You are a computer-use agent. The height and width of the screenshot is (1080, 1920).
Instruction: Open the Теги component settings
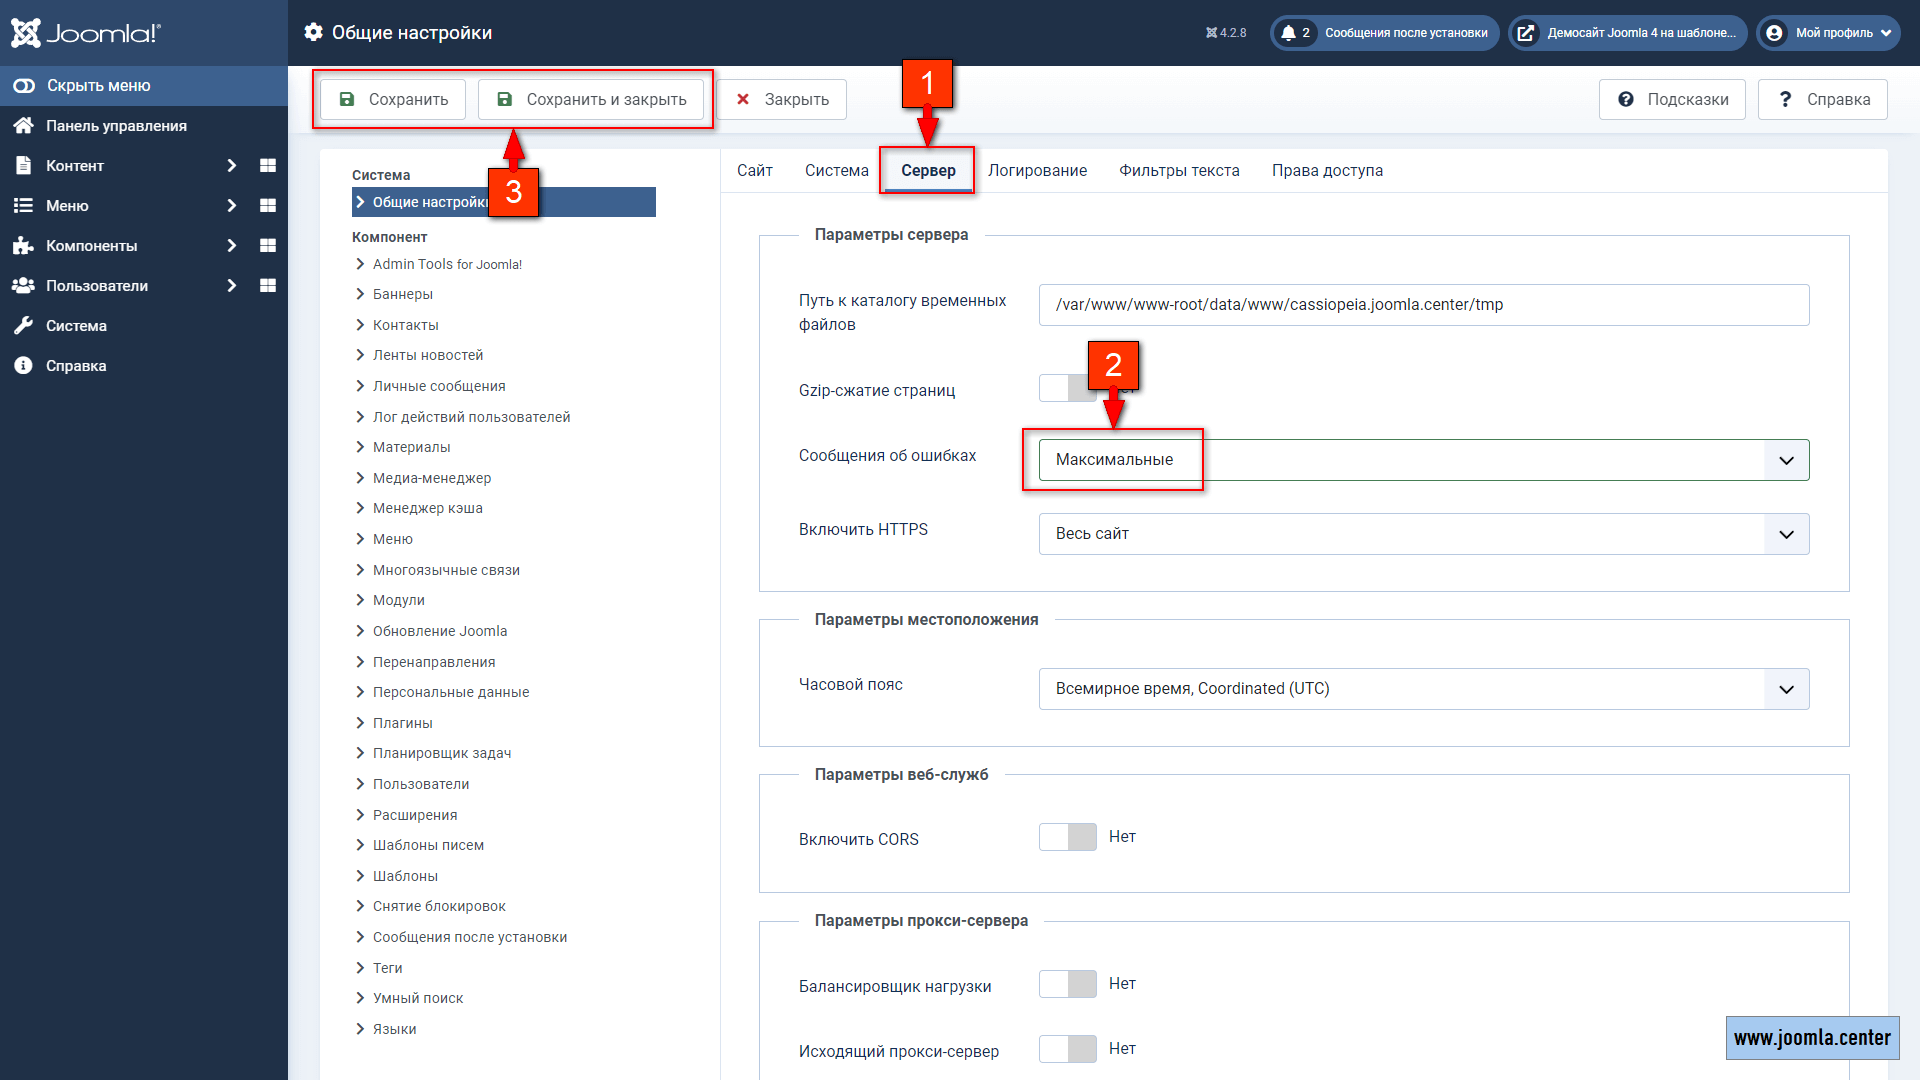(x=388, y=968)
